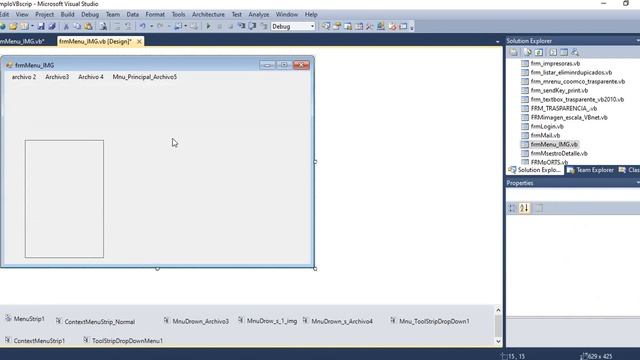Select MnuDrow_s_1_img component in tray
Viewport: 640px width, 360px height.
pos(267,321)
